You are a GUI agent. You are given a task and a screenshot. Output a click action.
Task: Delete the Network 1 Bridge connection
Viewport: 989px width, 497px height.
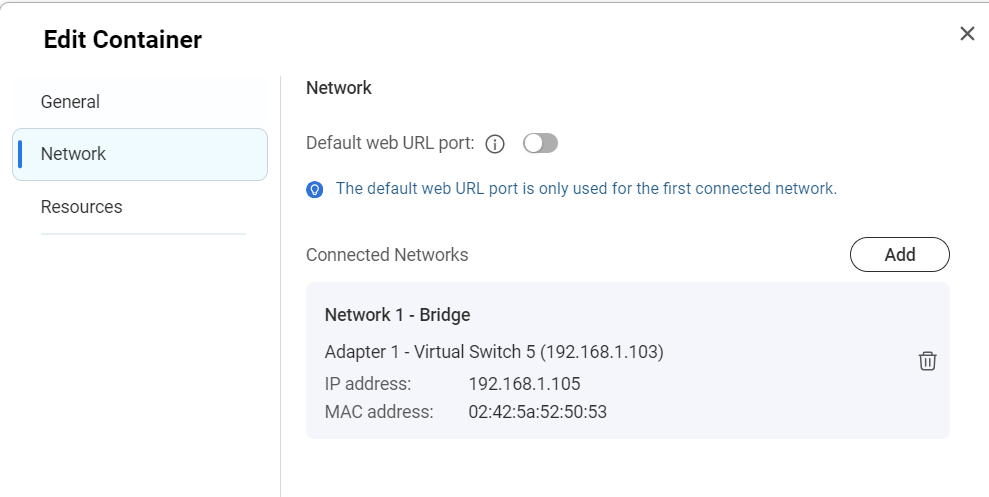[927, 361]
